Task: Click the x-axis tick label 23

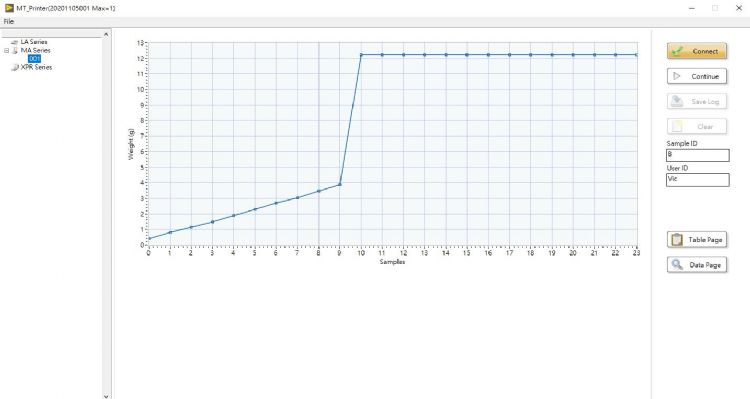Action: point(636,253)
